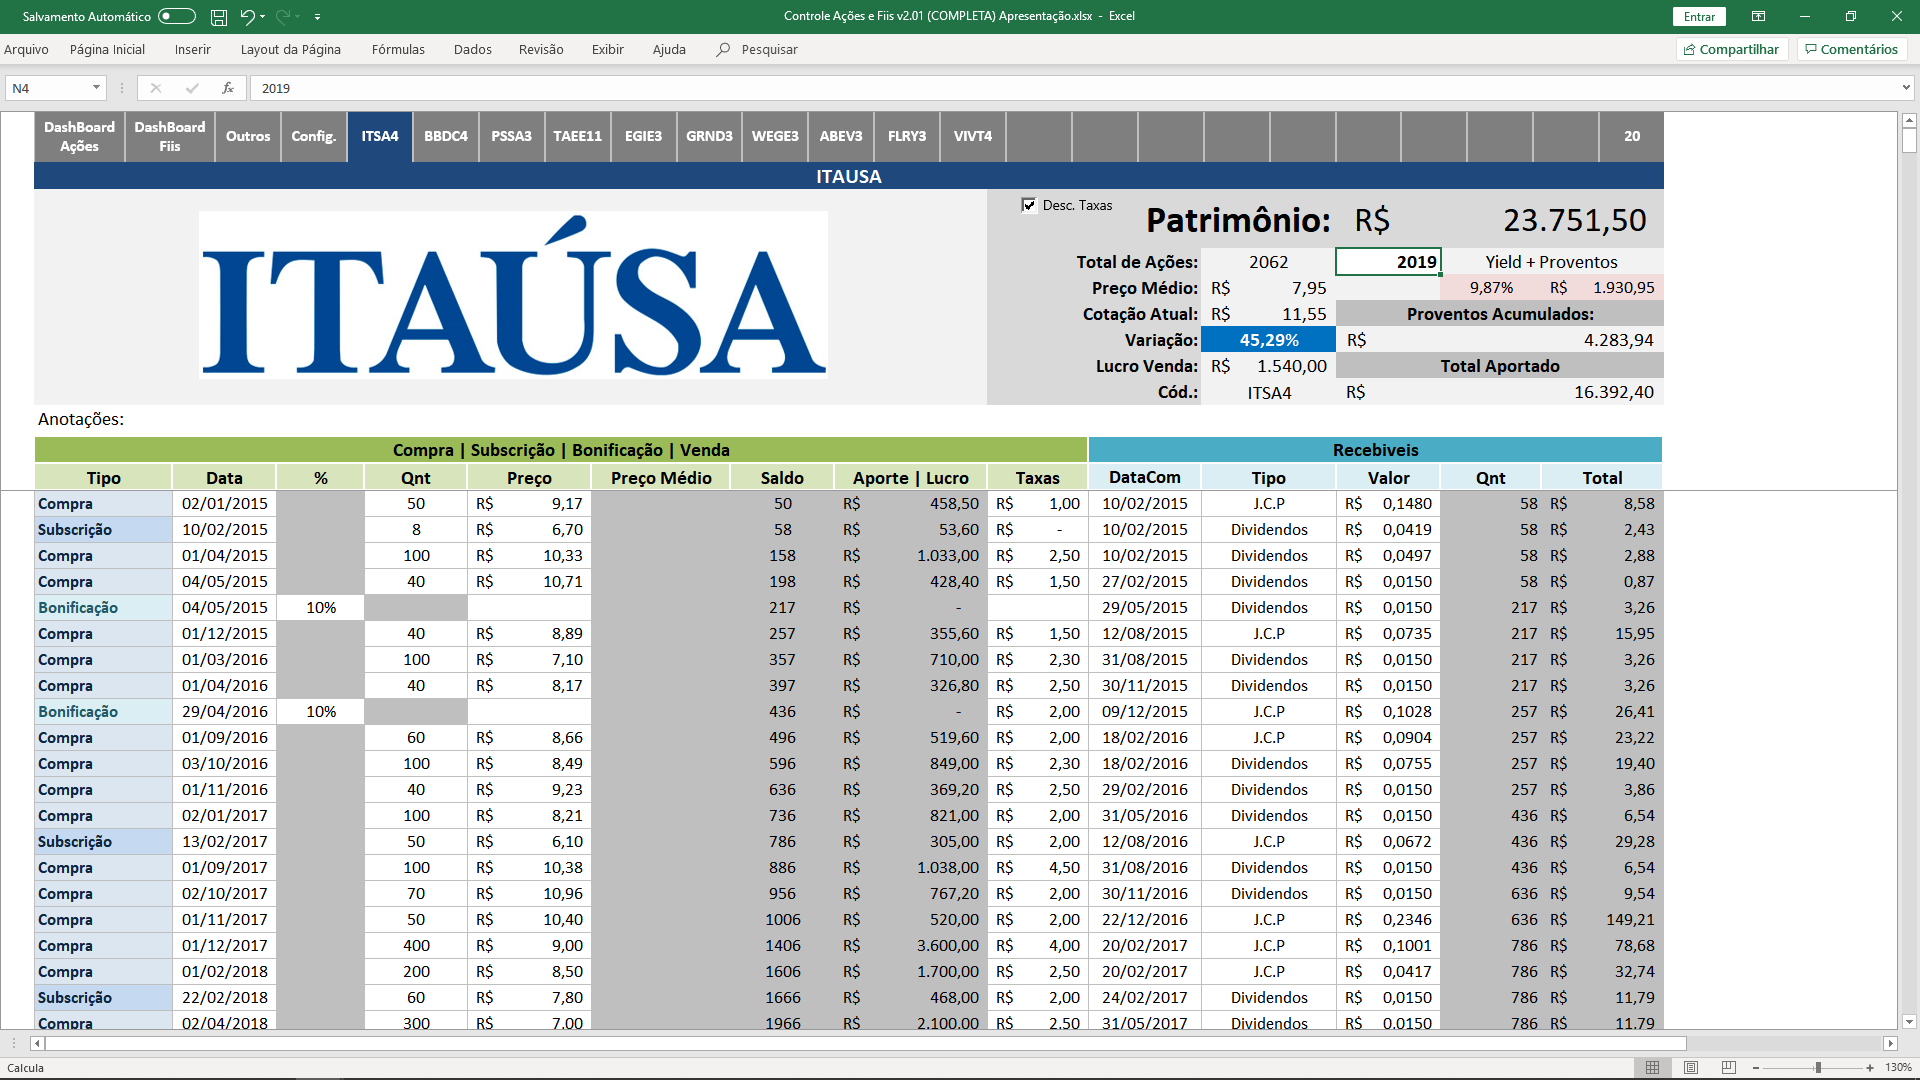This screenshot has width=1920, height=1080.
Task: Open the Arquivo menu
Action: [26, 49]
